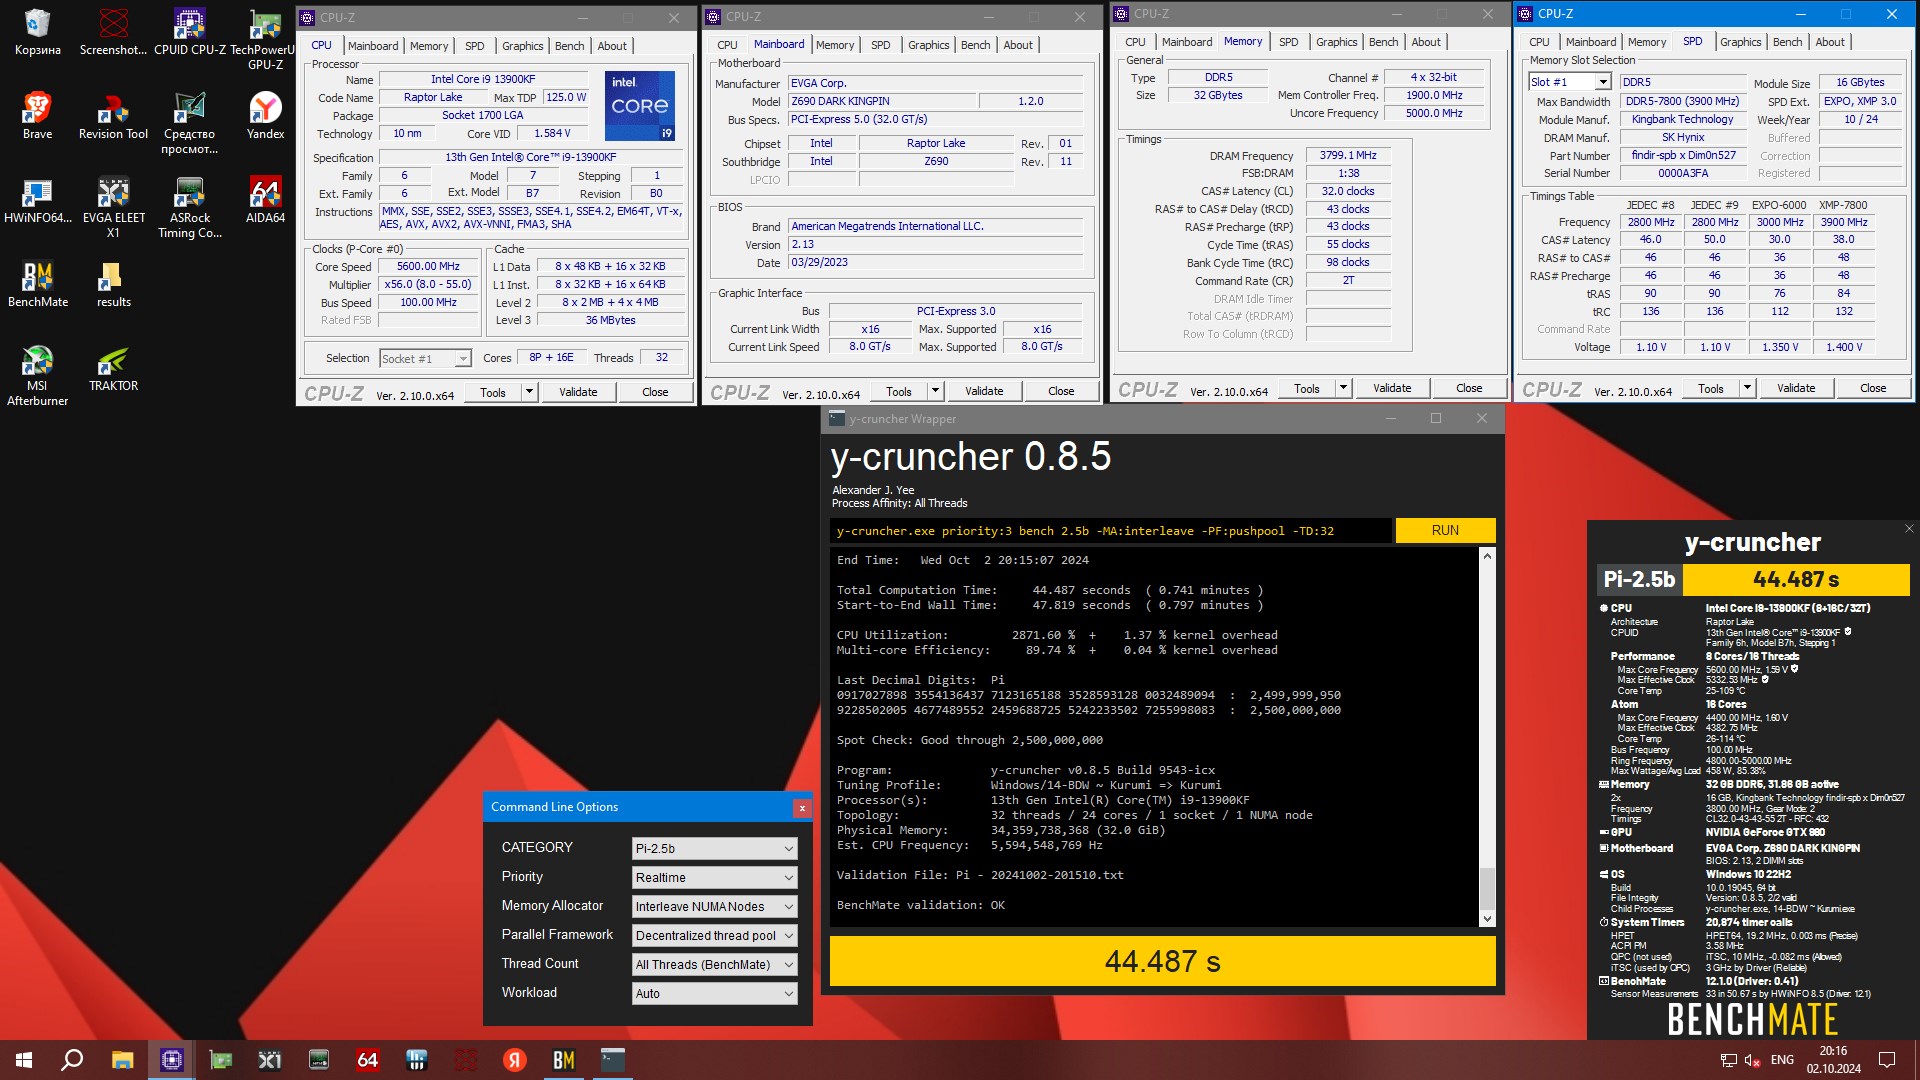The height and width of the screenshot is (1080, 1920).
Task: Click Validate in first CPU-Z window
Action: point(578,392)
